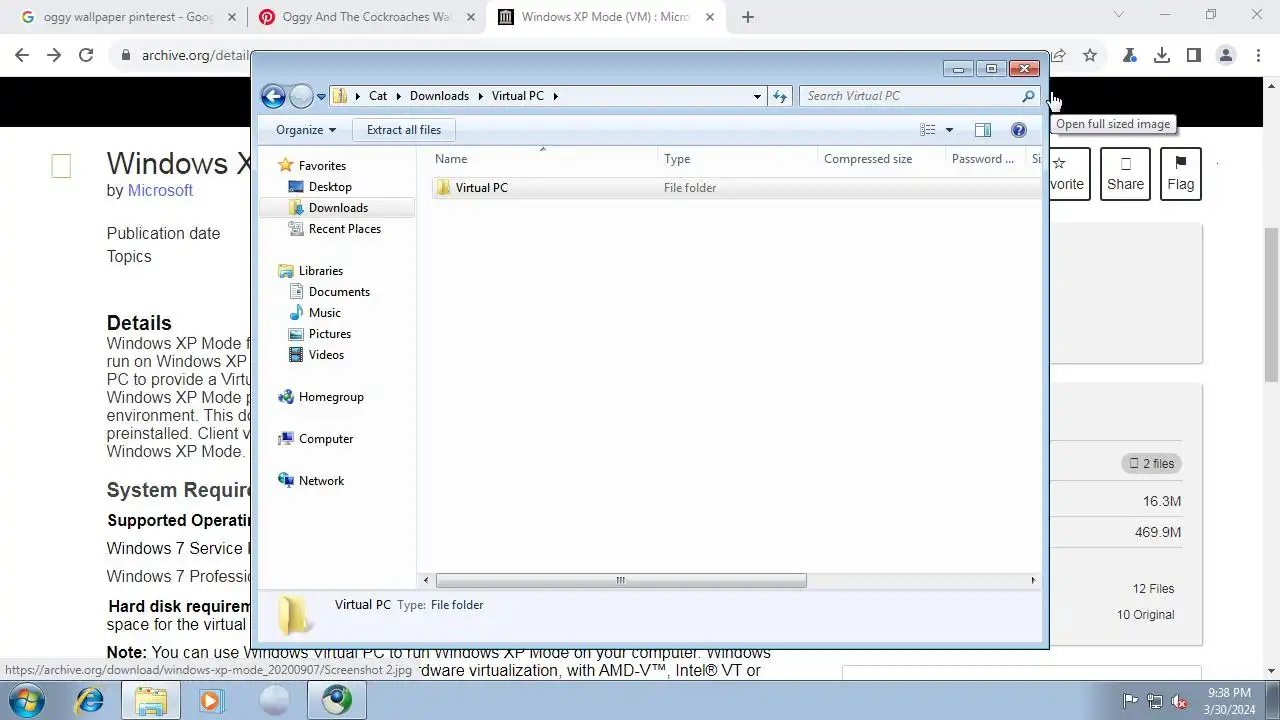
Task: Click the search magnifier icon in Explorer
Action: [1028, 96]
